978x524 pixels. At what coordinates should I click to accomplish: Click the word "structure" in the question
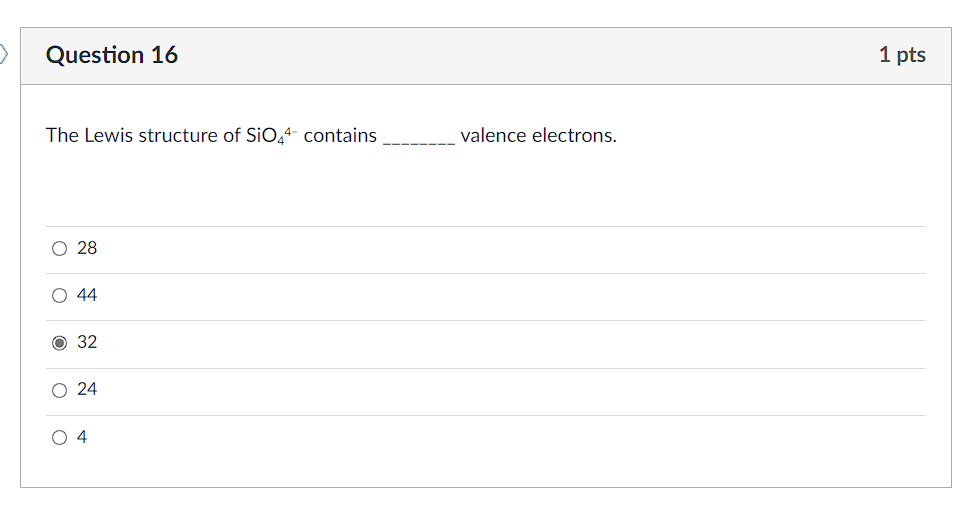point(178,135)
